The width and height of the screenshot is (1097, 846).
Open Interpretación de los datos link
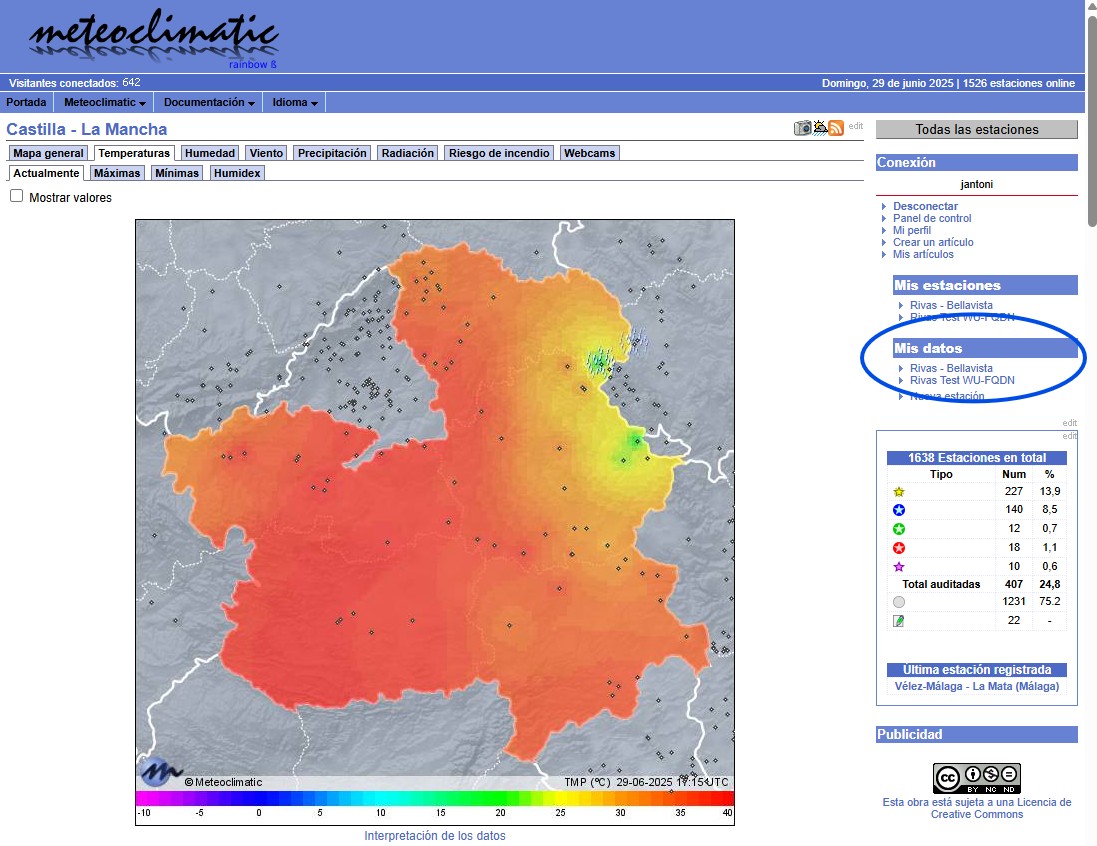435,836
